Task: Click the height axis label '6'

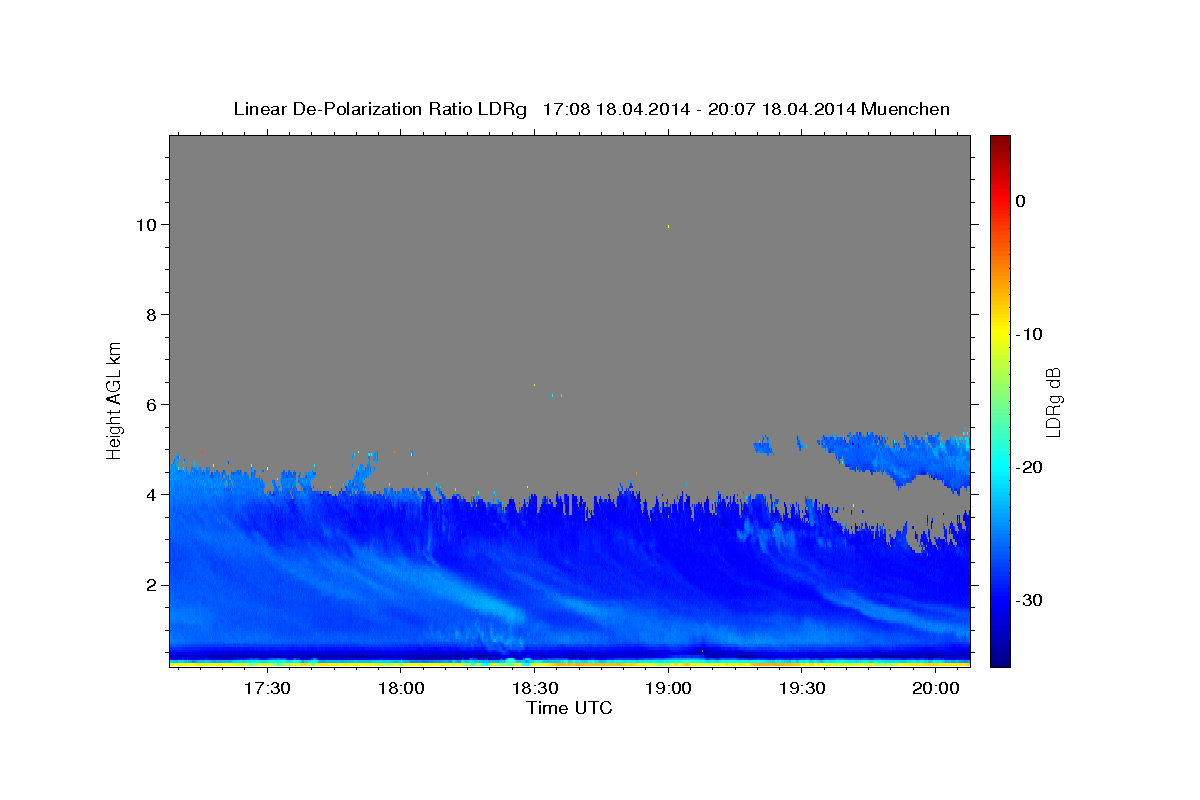Action: pos(151,405)
